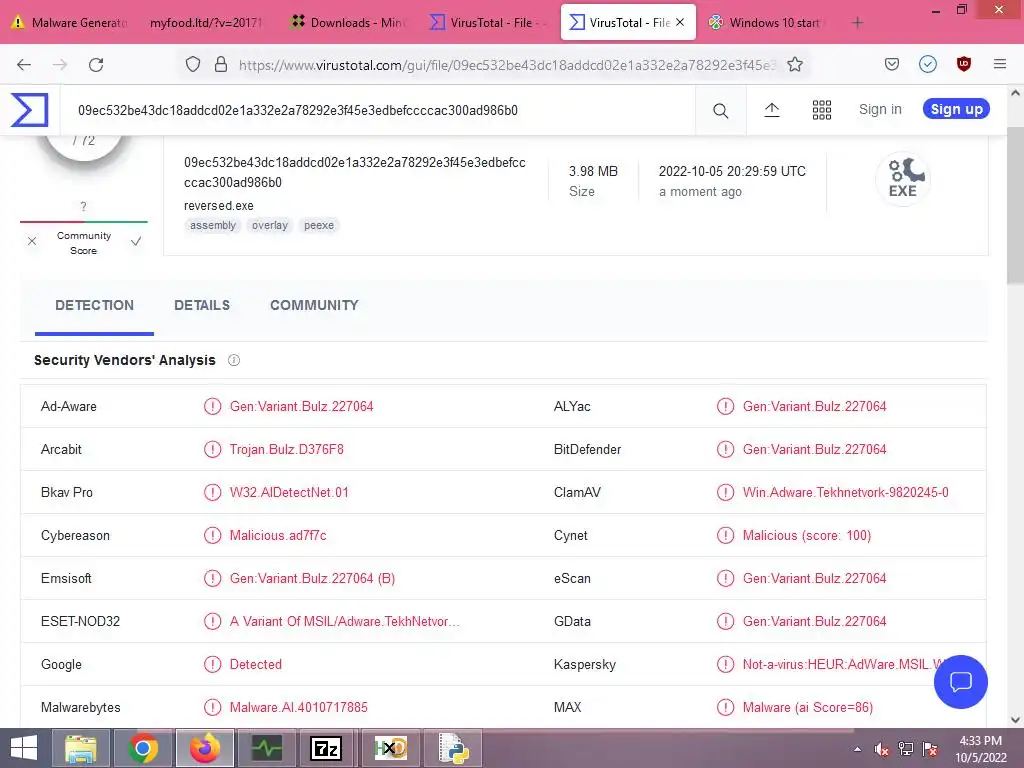
Task: Click Cynet Malicious (score: 100) result
Action: tap(807, 536)
